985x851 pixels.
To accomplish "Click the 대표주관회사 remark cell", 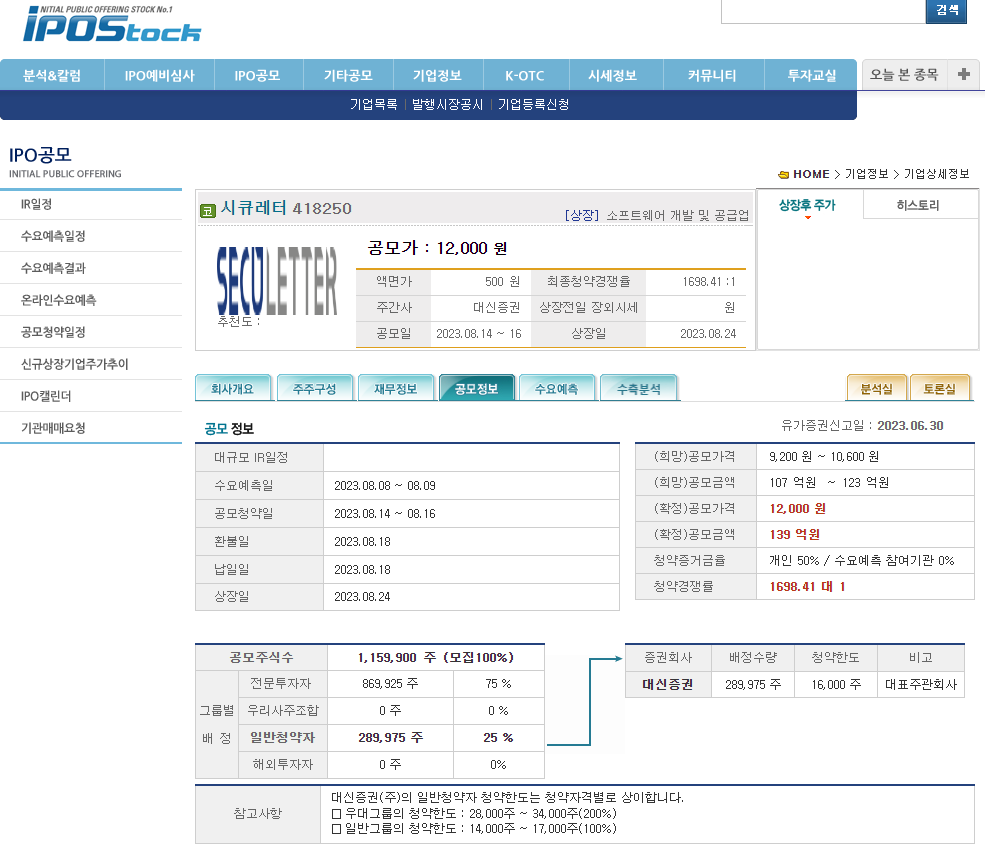I will pyautogui.click(x=921, y=685).
